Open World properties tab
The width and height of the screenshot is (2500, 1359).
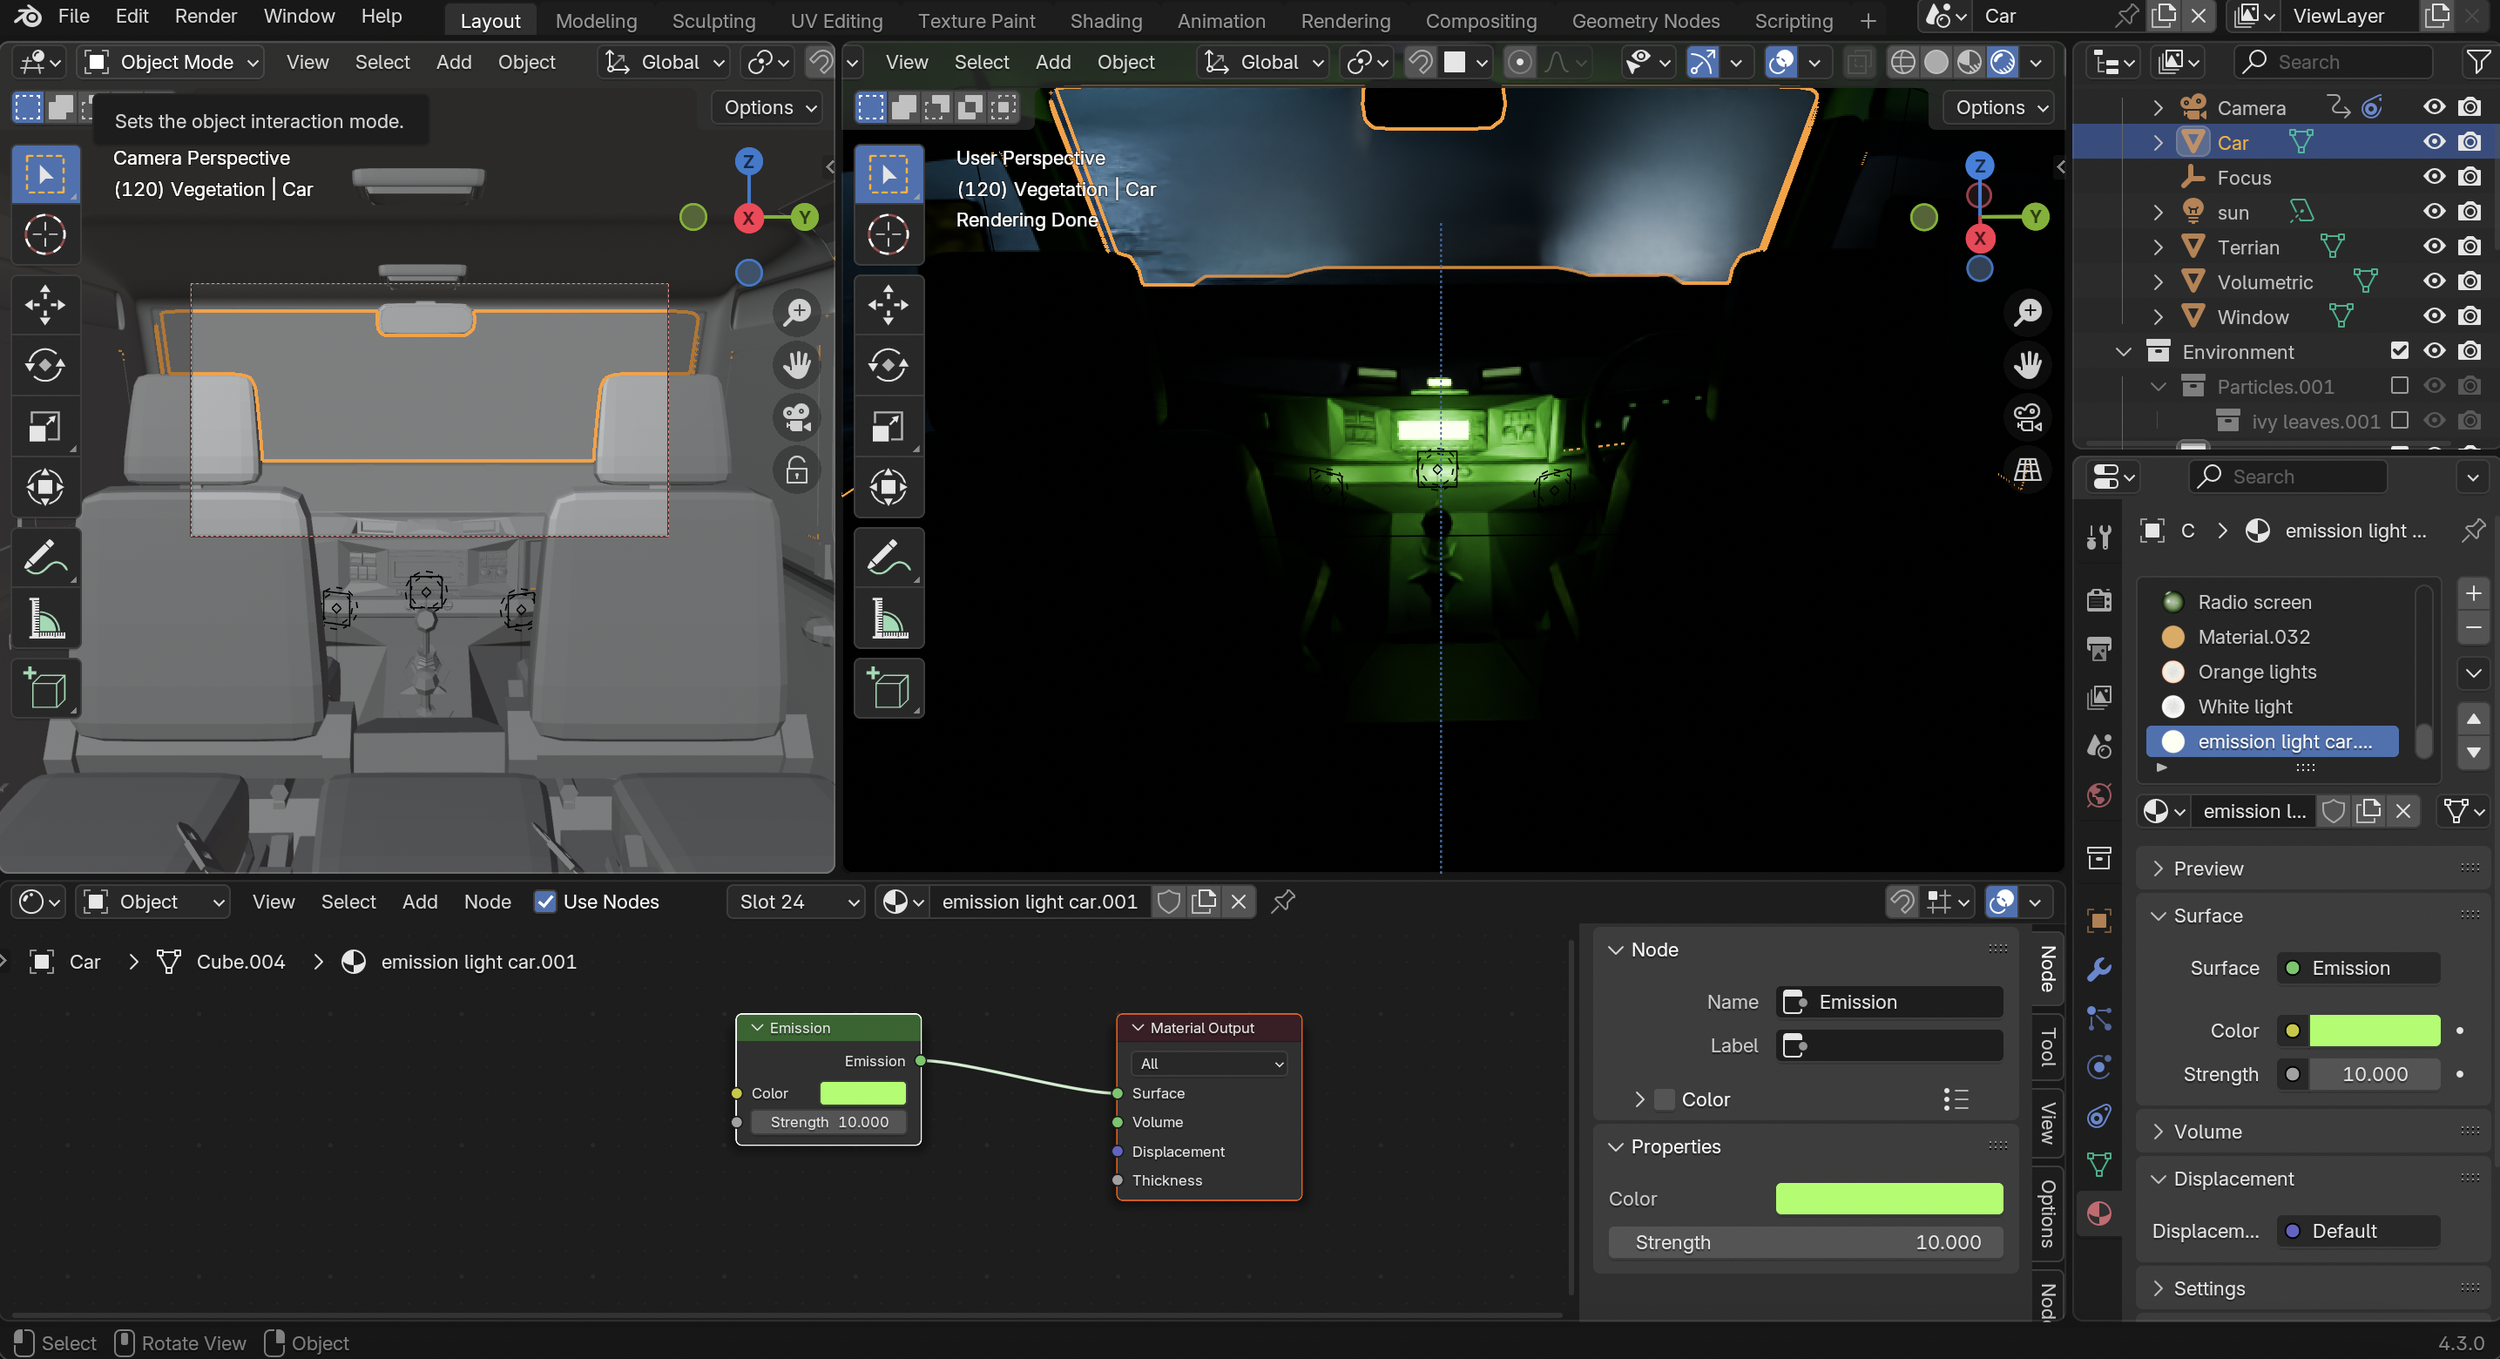pos(2100,796)
